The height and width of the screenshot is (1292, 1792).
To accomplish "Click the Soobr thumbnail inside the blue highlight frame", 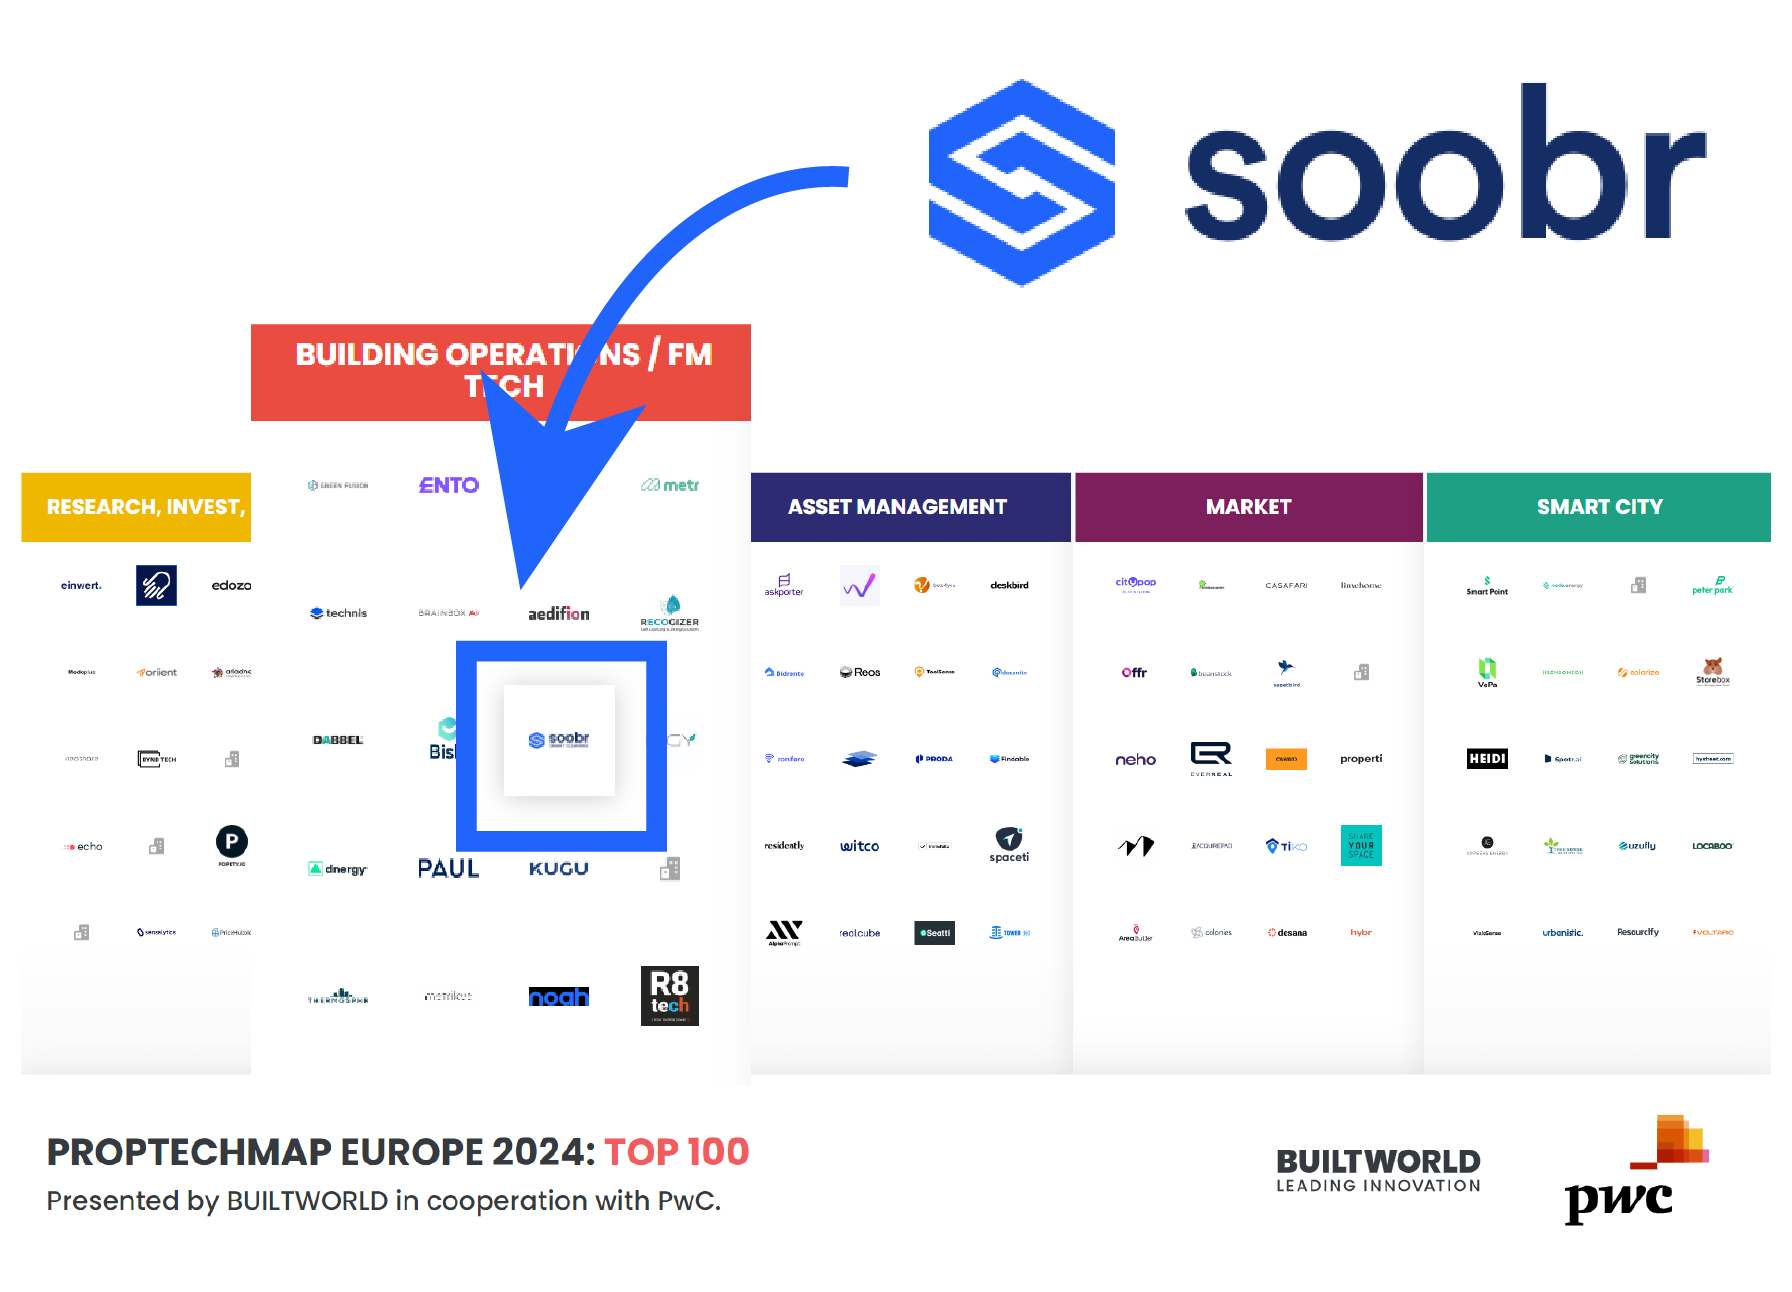I will [x=558, y=740].
